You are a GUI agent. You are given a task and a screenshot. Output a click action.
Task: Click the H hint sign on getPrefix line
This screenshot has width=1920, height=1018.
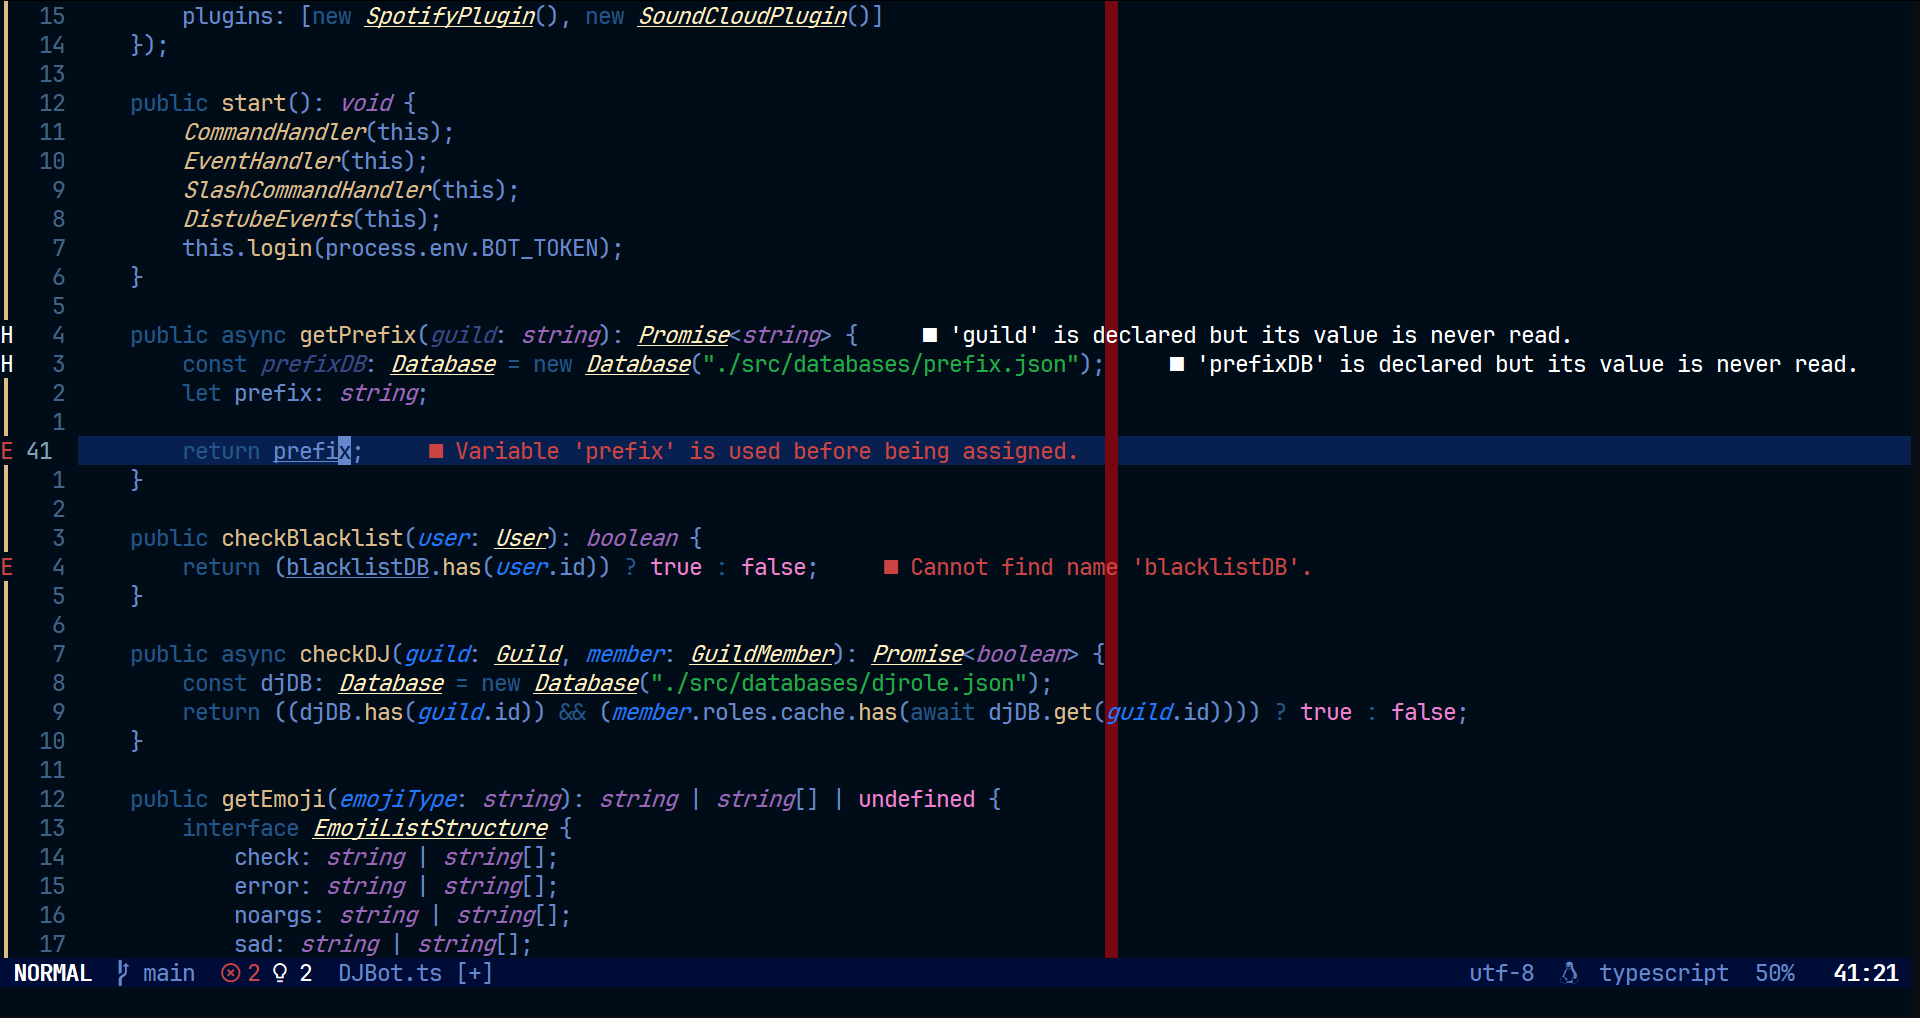tap(7, 335)
